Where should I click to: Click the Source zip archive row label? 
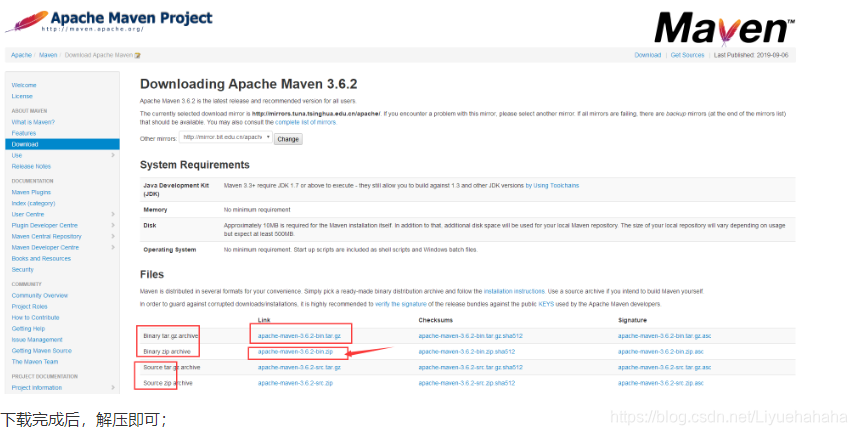[x=168, y=384]
